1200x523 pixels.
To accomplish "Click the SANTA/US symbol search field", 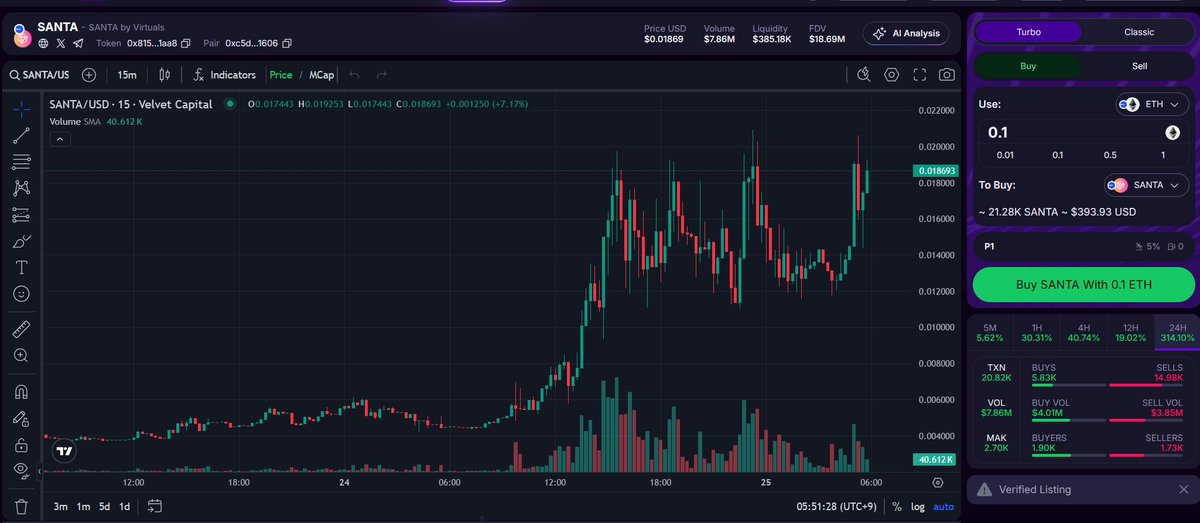I will [x=39, y=75].
